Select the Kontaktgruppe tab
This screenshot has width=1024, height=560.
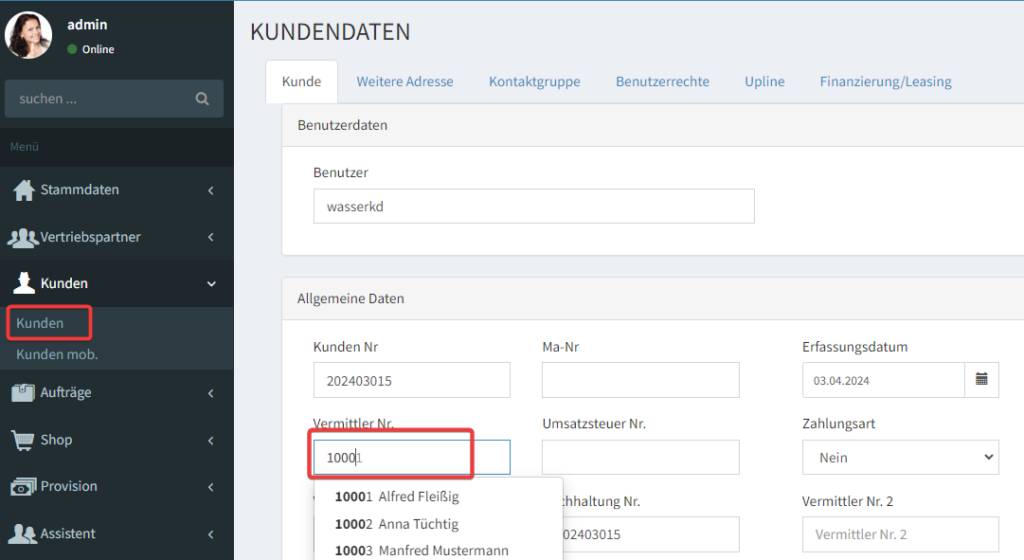(534, 82)
